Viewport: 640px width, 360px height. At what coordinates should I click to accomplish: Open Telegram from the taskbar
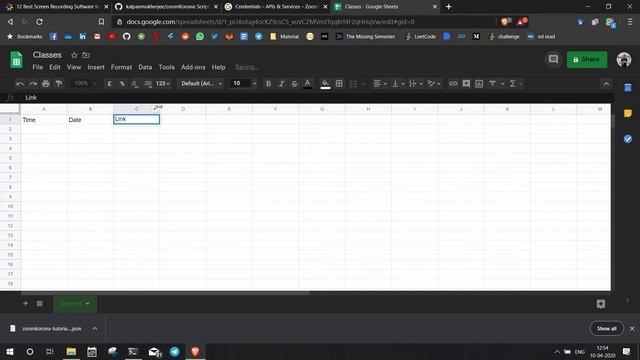[175, 351]
